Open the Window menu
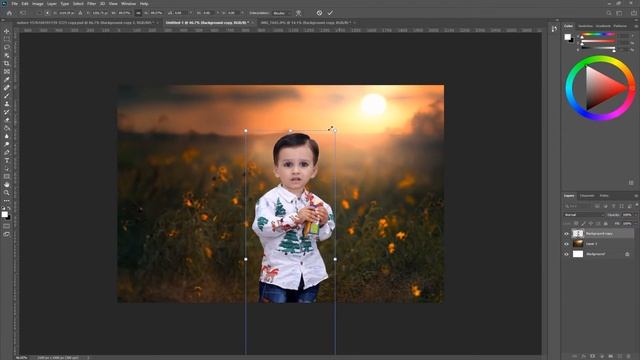640x360 pixels. point(129,4)
